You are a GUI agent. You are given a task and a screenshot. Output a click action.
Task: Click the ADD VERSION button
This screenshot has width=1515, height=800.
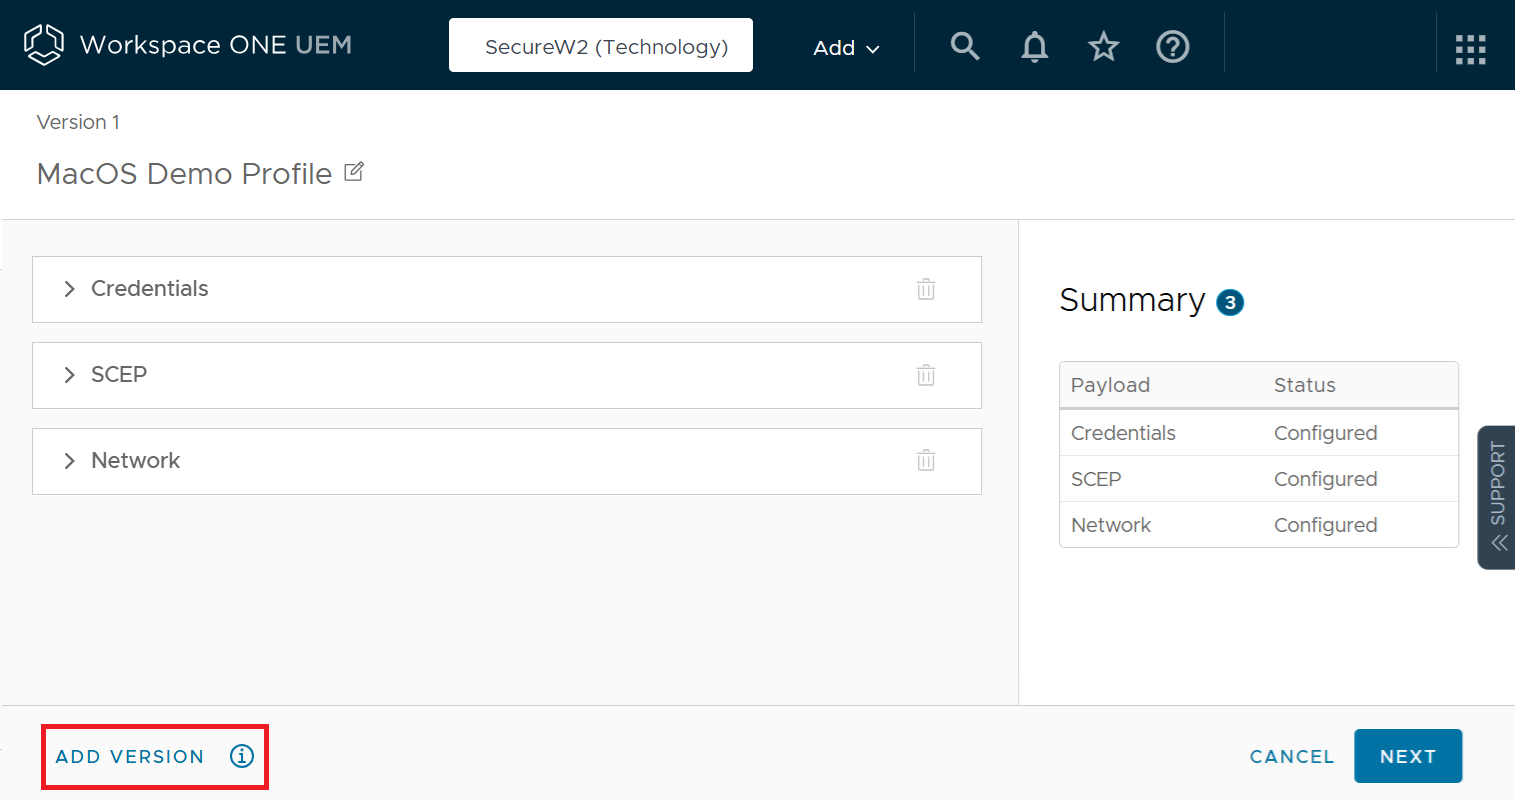click(x=130, y=757)
